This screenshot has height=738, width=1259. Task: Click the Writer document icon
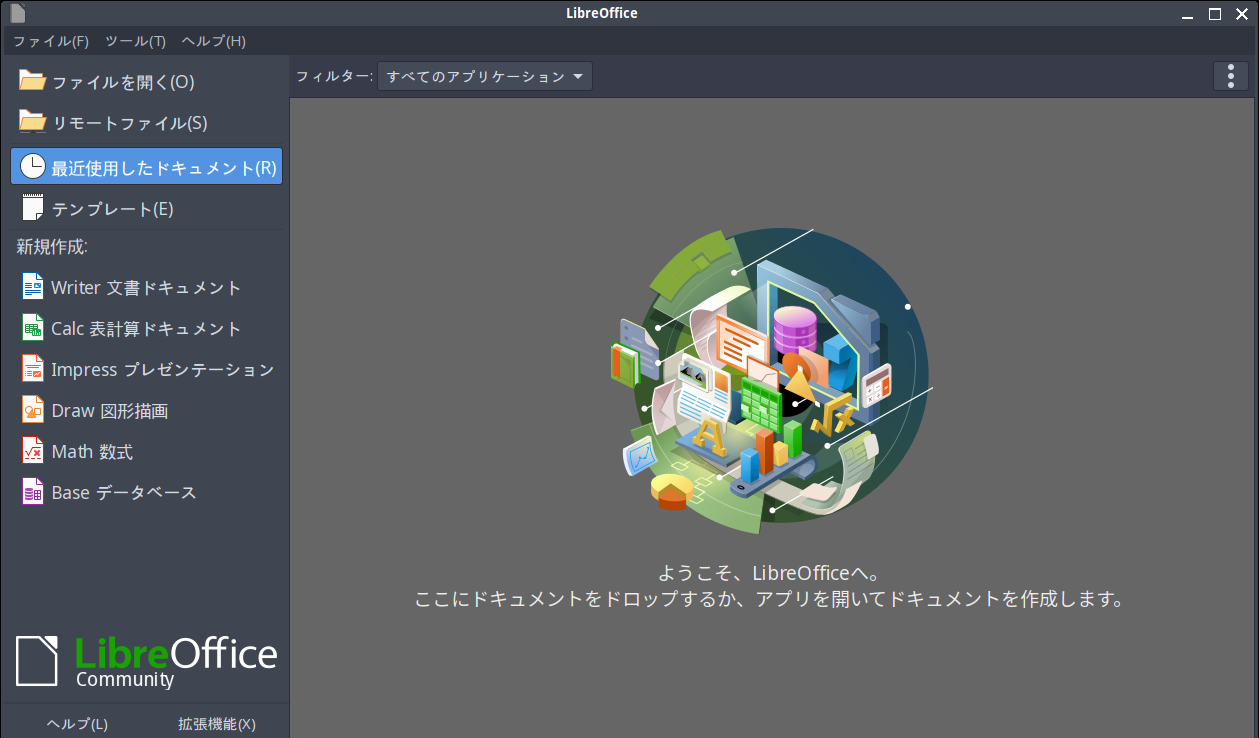(x=33, y=287)
